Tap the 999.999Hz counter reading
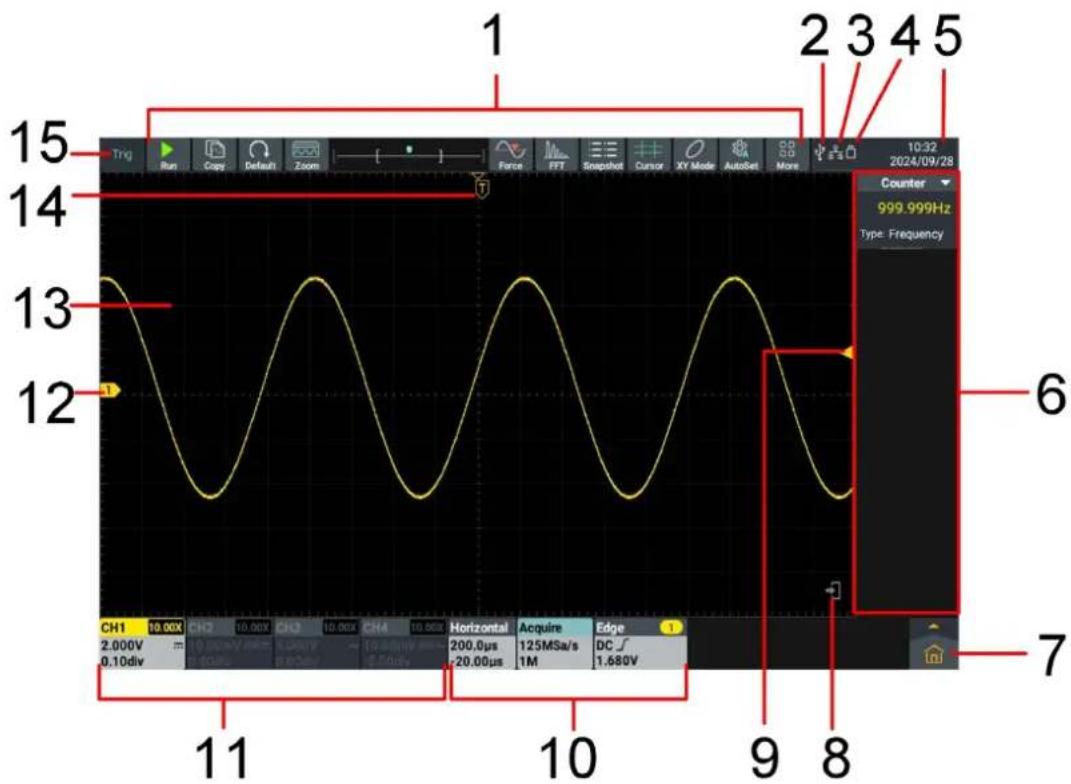This screenshot has width=1071, height=784. tap(913, 208)
